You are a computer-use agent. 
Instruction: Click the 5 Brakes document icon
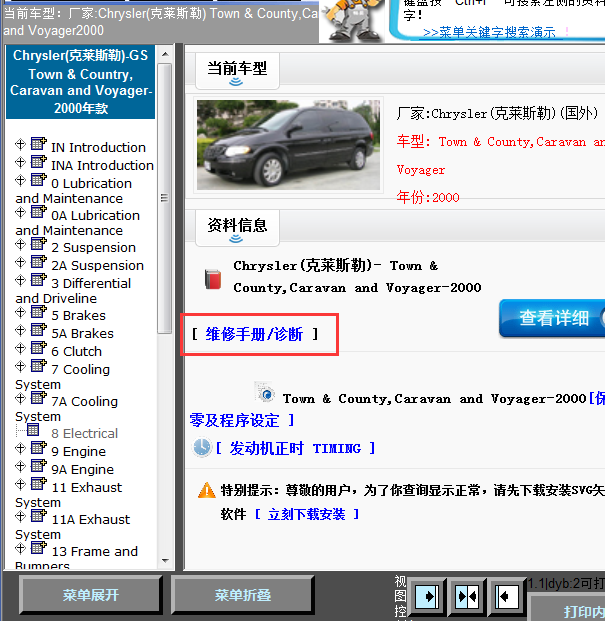38,311
